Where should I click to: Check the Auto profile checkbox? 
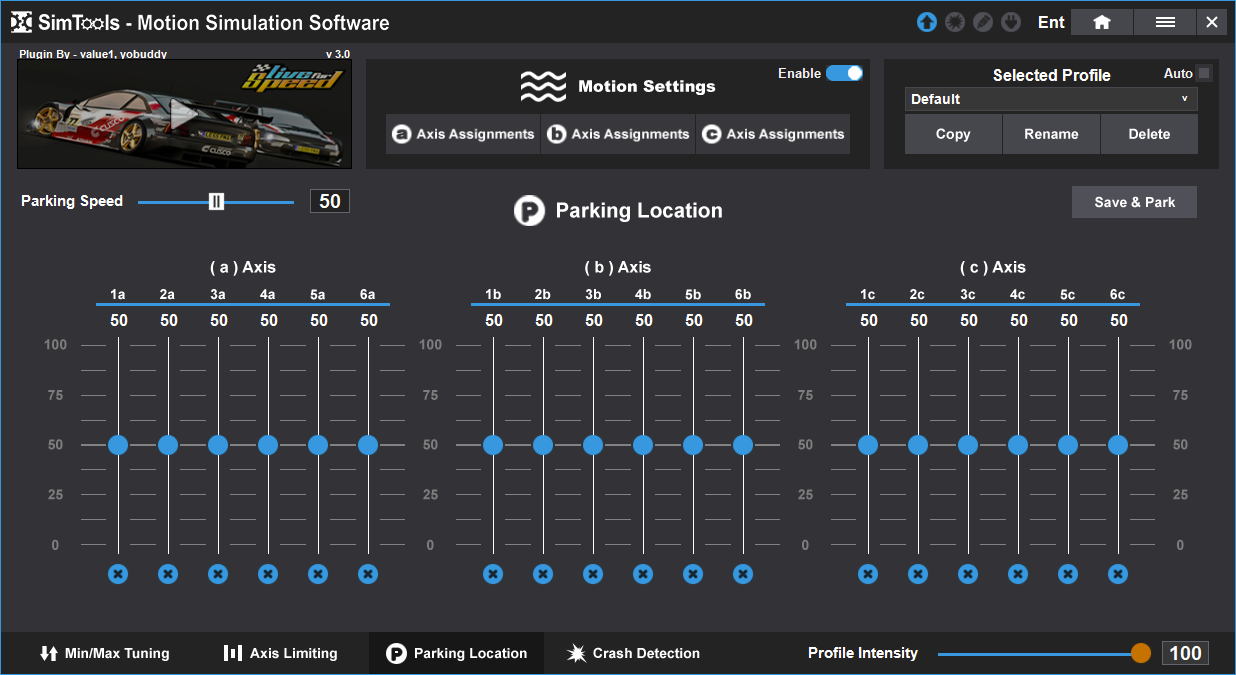[x=1204, y=73]
